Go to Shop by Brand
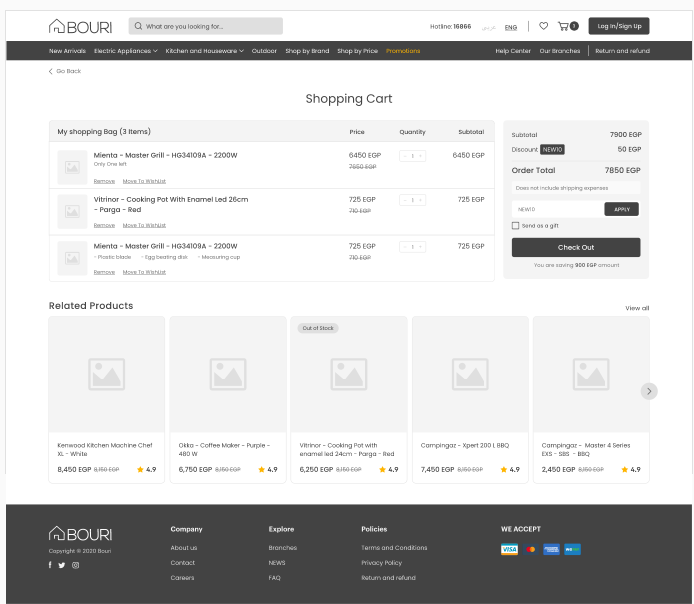 307,51
